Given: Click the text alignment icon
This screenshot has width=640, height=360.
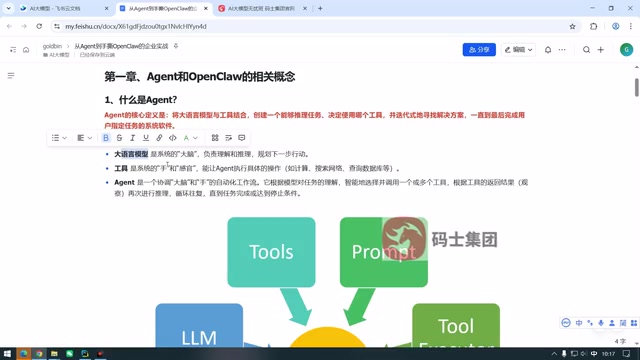Looking at the screenshot, I should 81,138.
